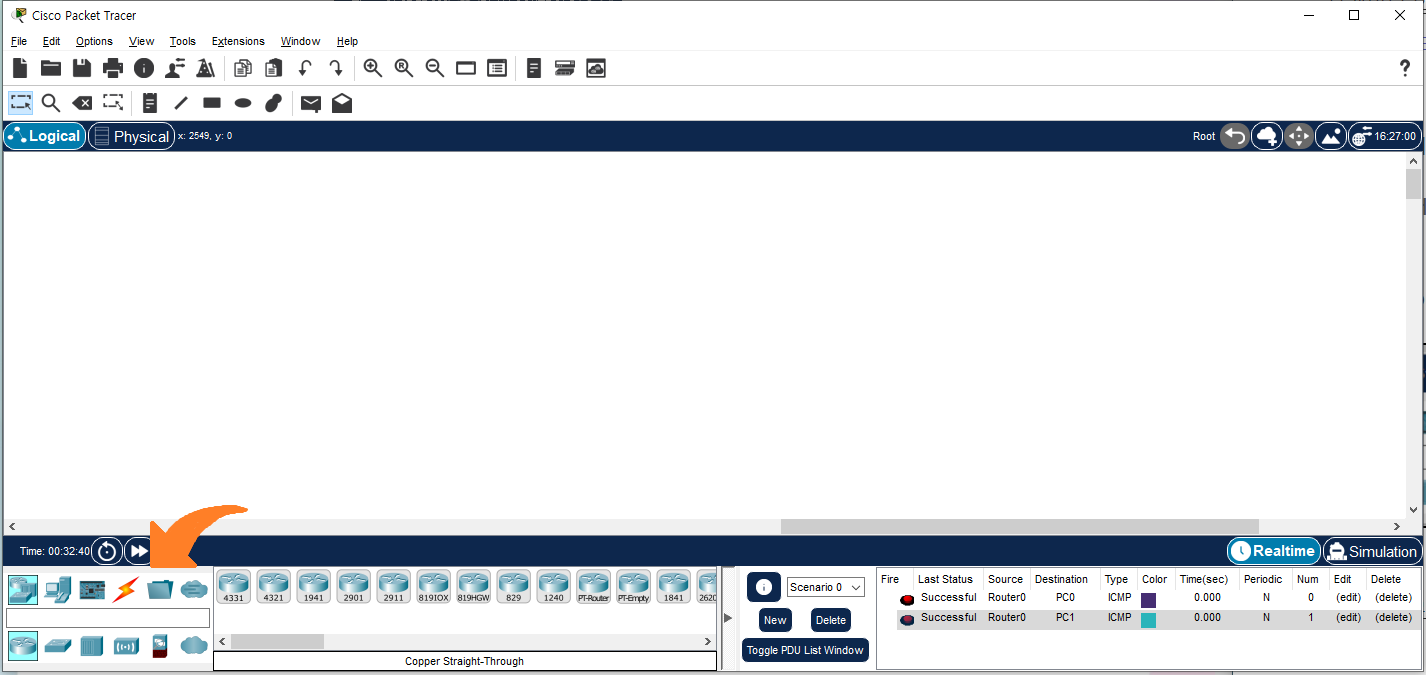The image size is (1426, 675).
Task: Select the Draw Freeform tool
Action: tap(274, 103)
